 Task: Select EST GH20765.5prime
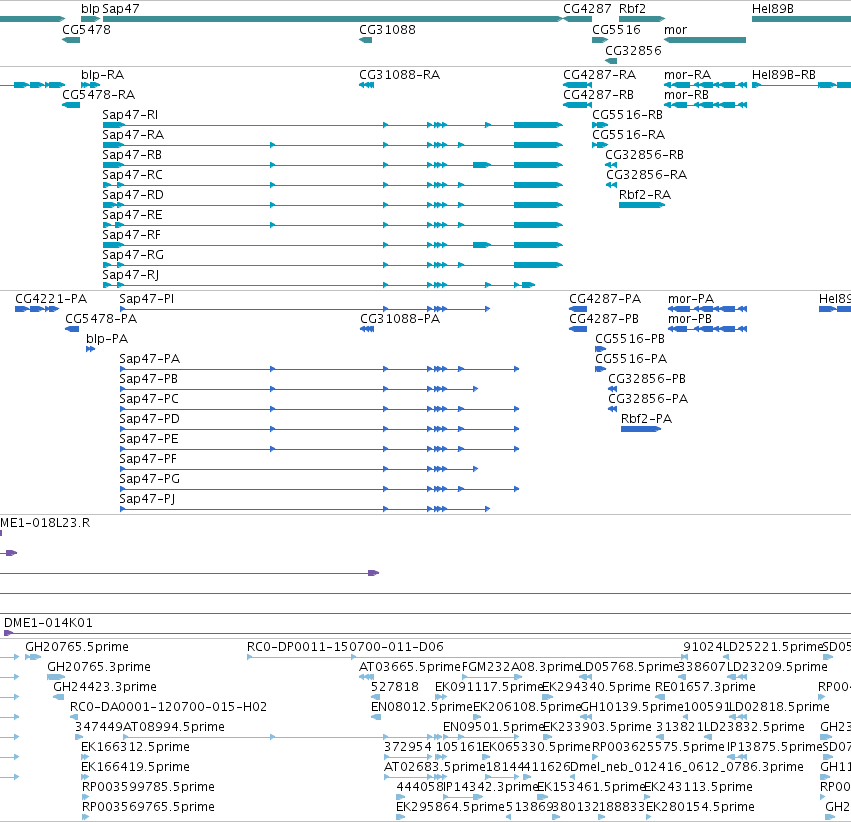coord(77,647)
